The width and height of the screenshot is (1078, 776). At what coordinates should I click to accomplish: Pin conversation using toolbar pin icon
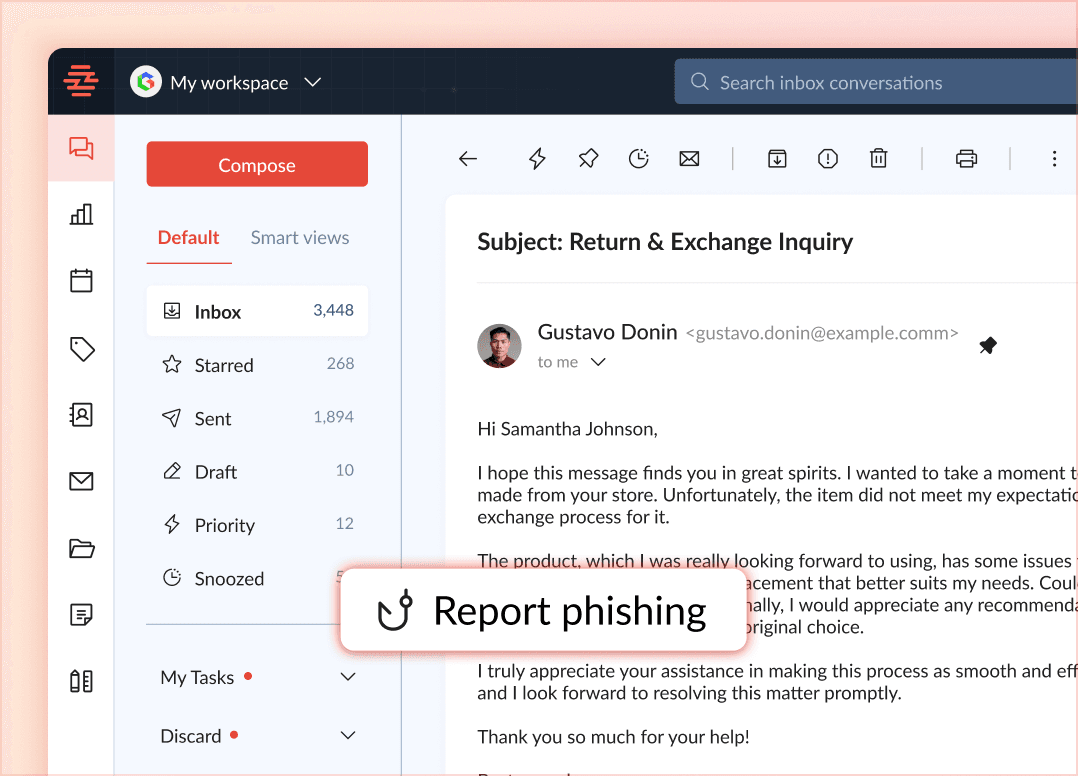[x=588, y=159]
